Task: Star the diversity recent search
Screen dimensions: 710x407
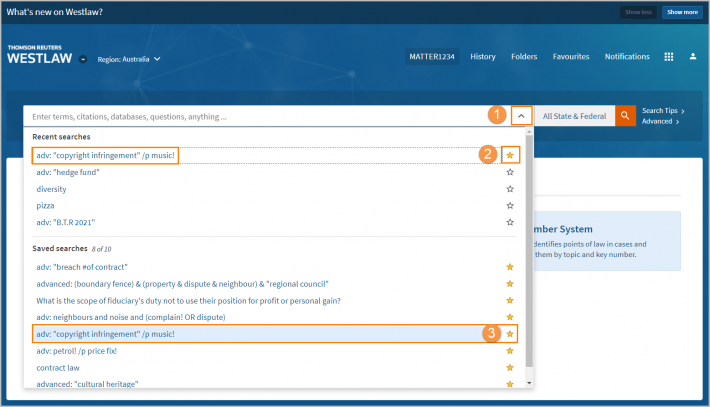Action: 510,189
